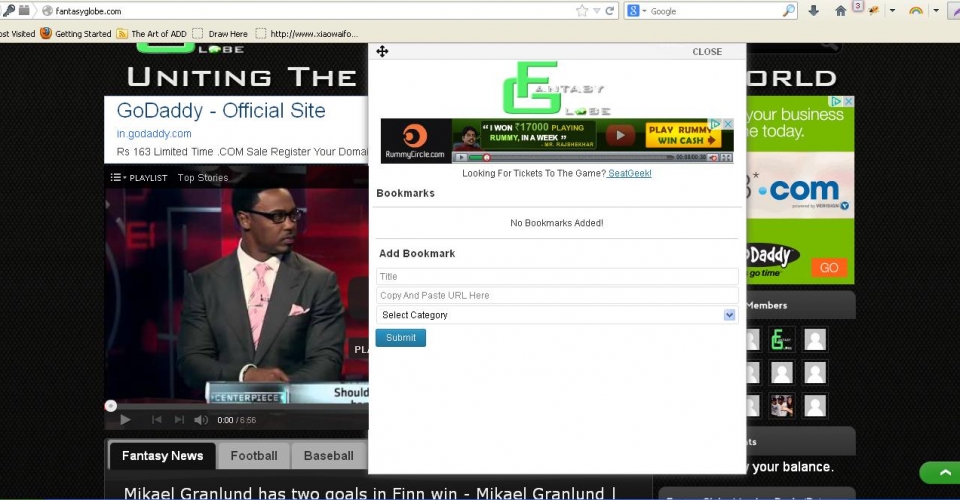The height and width of the screenshot is (500, 960).
Task: Go to Home with the house icon
Action: tap(841, 11)
